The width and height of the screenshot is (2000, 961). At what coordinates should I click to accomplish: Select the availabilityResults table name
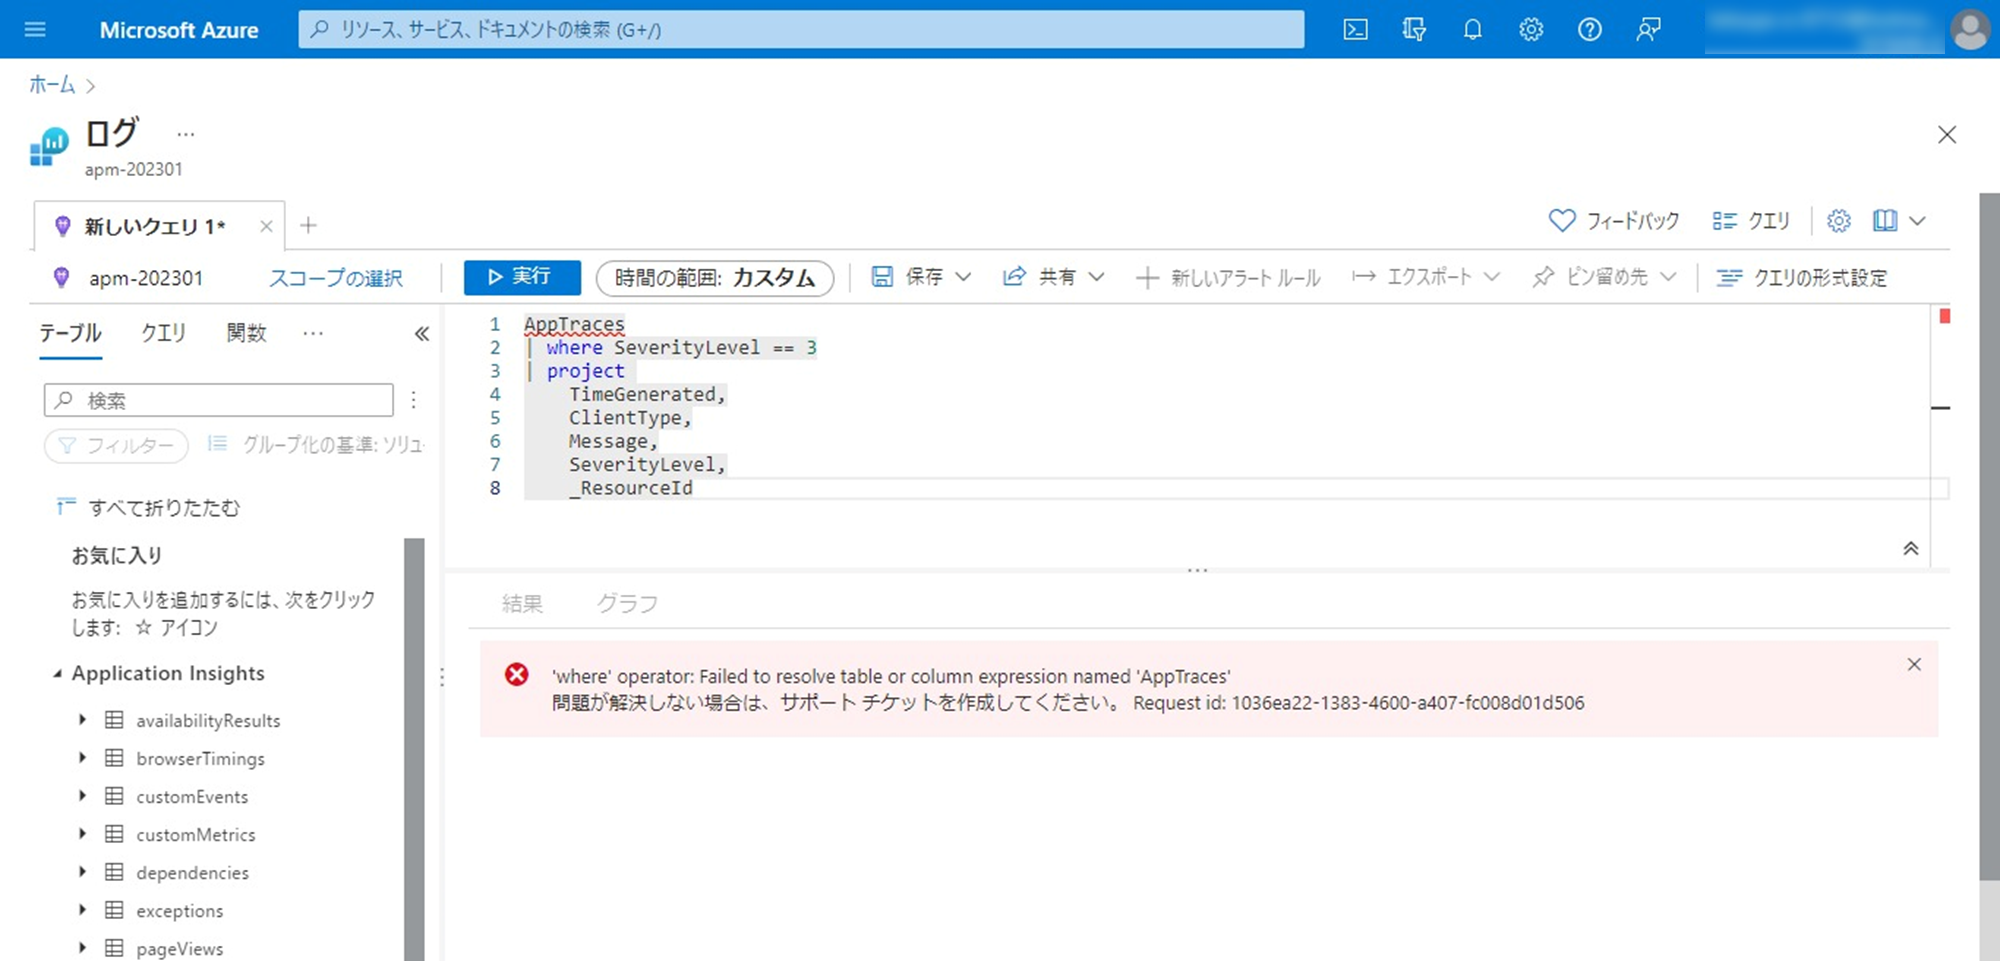(208, 721)
